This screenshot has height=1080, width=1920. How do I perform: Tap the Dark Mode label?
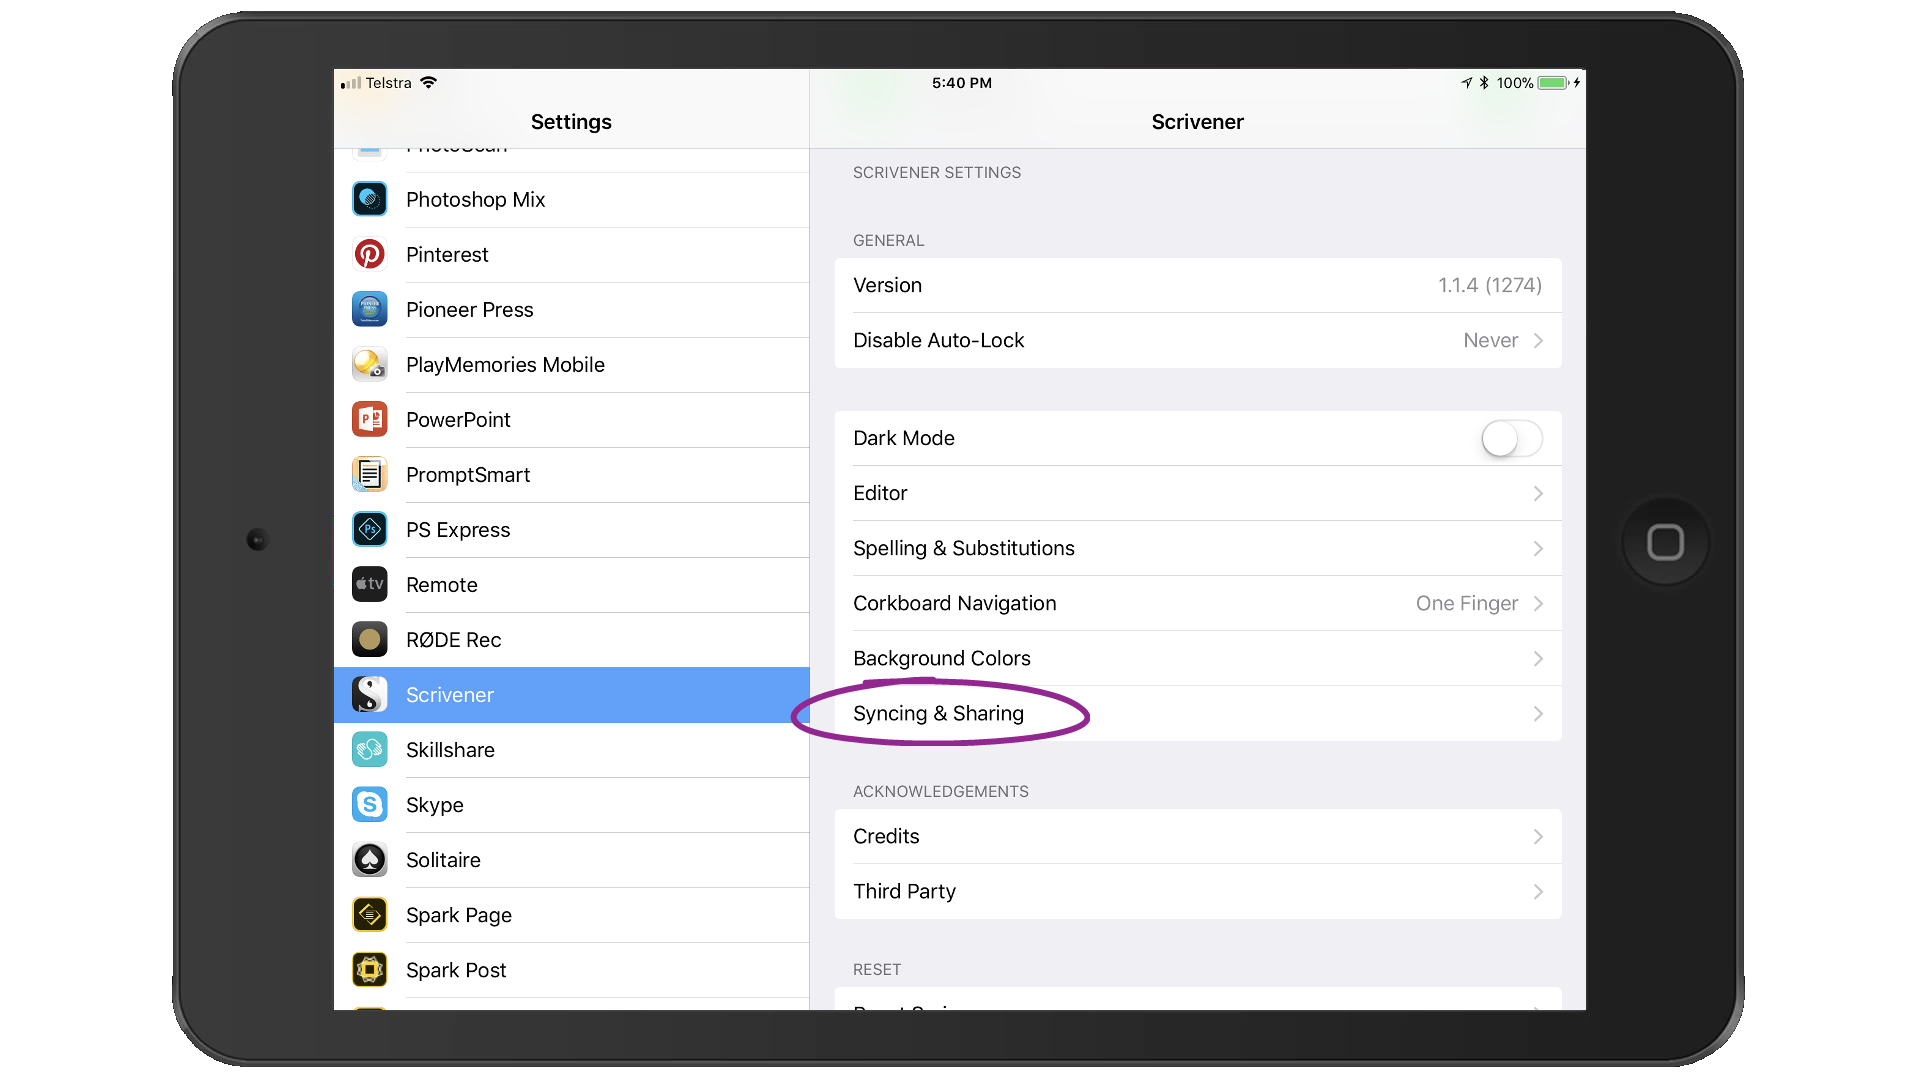[904, 438]
